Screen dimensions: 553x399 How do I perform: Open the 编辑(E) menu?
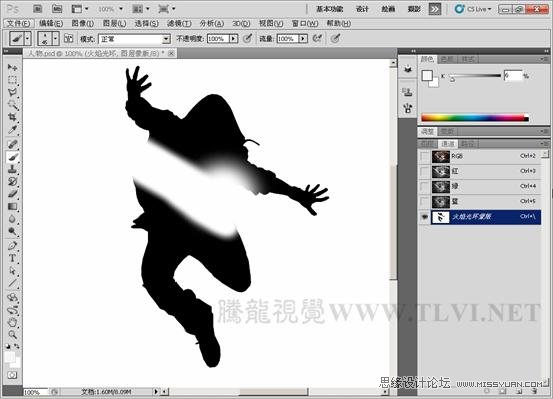point(51,24)
